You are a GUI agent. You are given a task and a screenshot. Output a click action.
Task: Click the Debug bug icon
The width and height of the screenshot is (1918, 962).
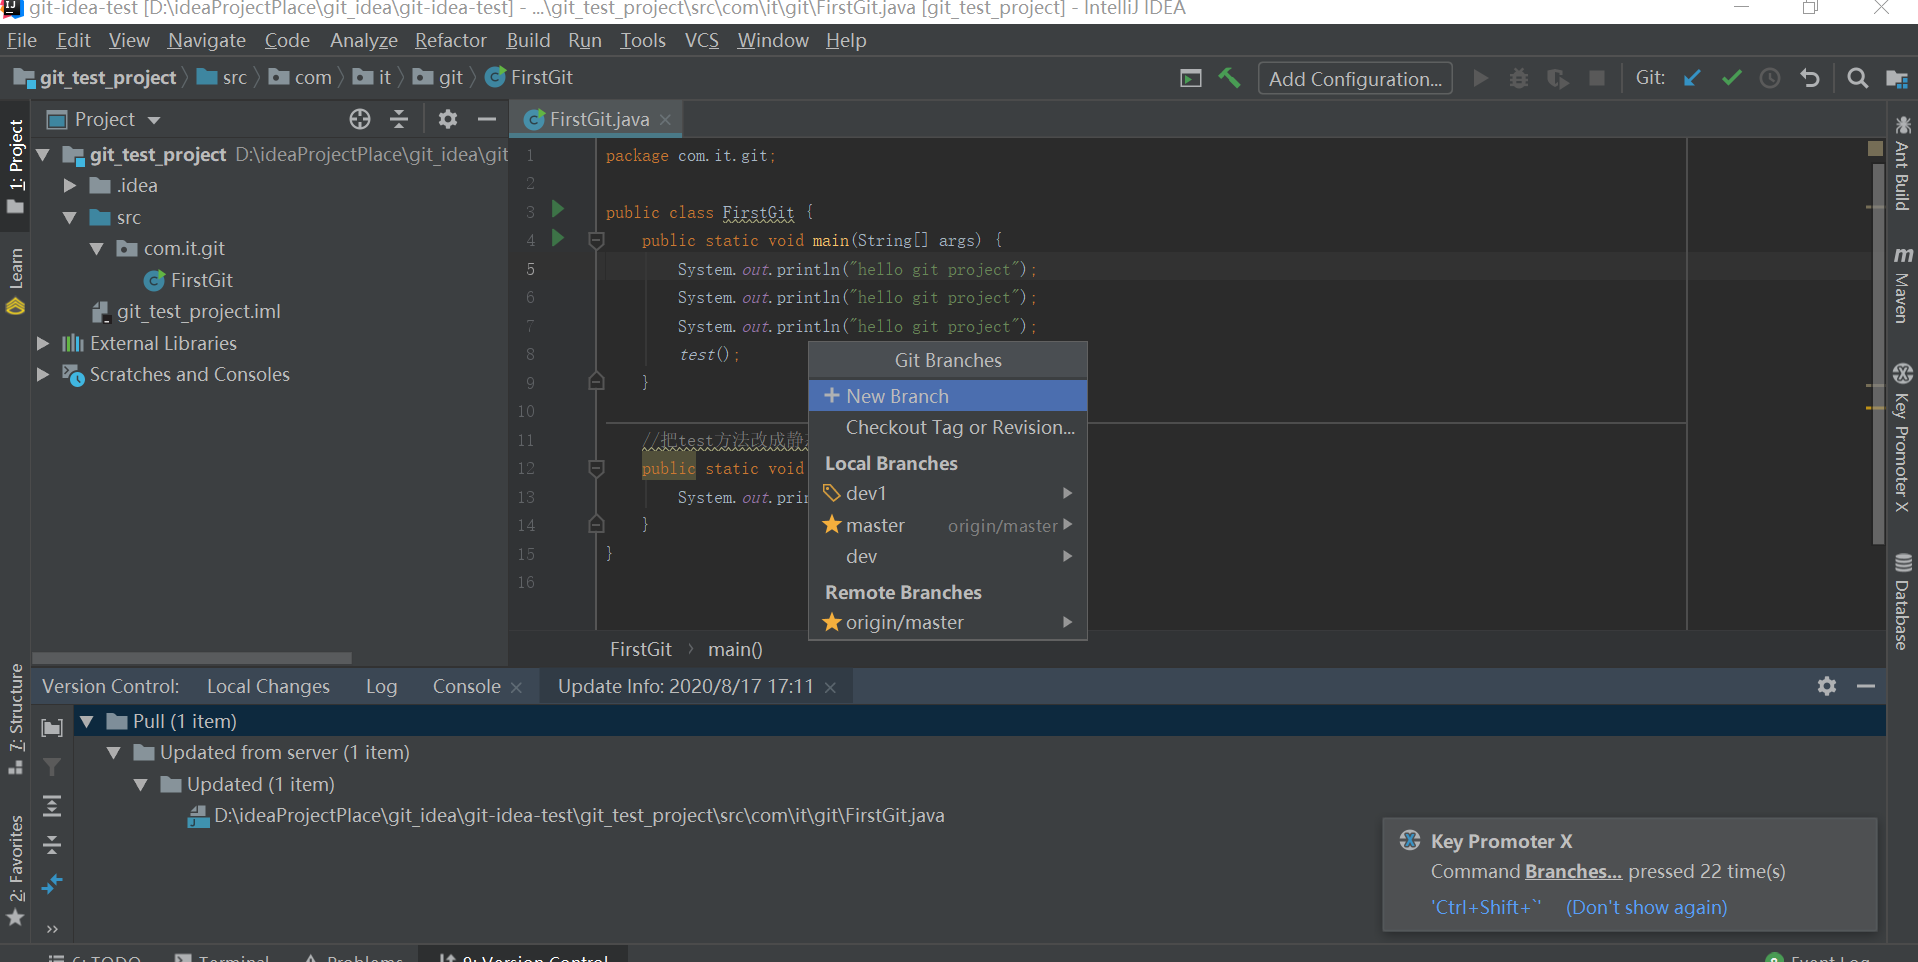pyautogui.click(x=1519, y=78)
